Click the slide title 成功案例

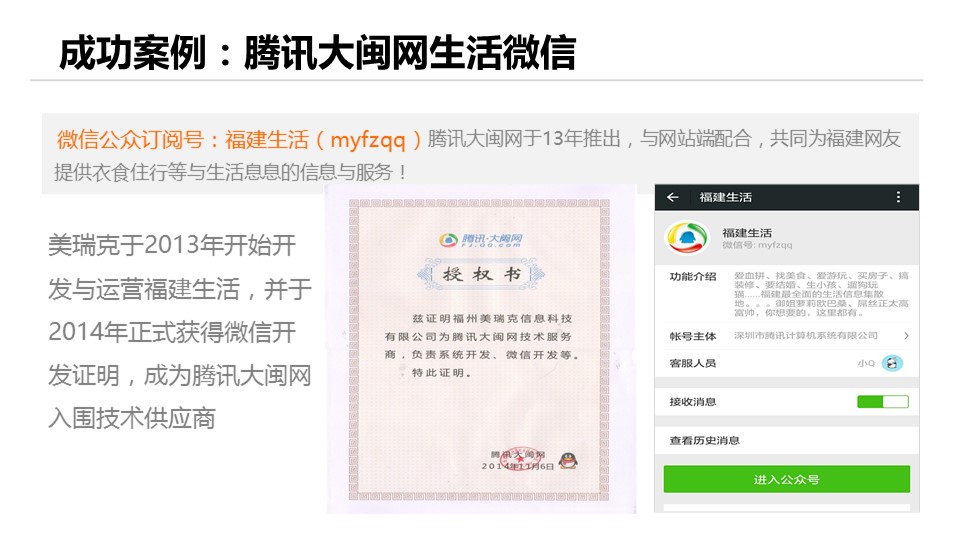(x=132, y=53)
